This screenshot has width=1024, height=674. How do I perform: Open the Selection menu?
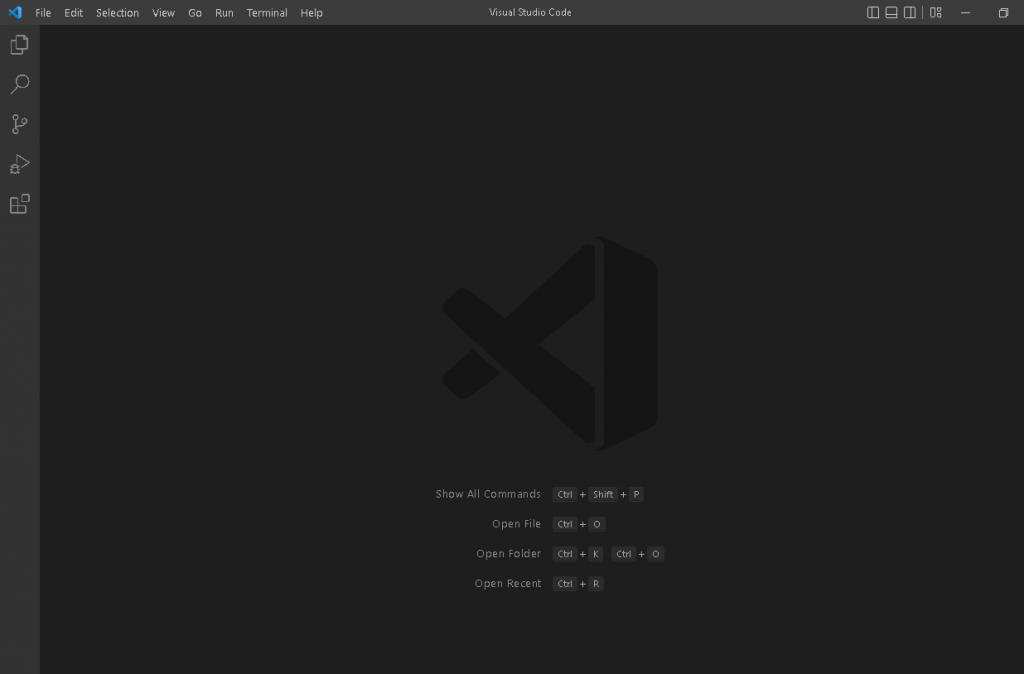118,12
